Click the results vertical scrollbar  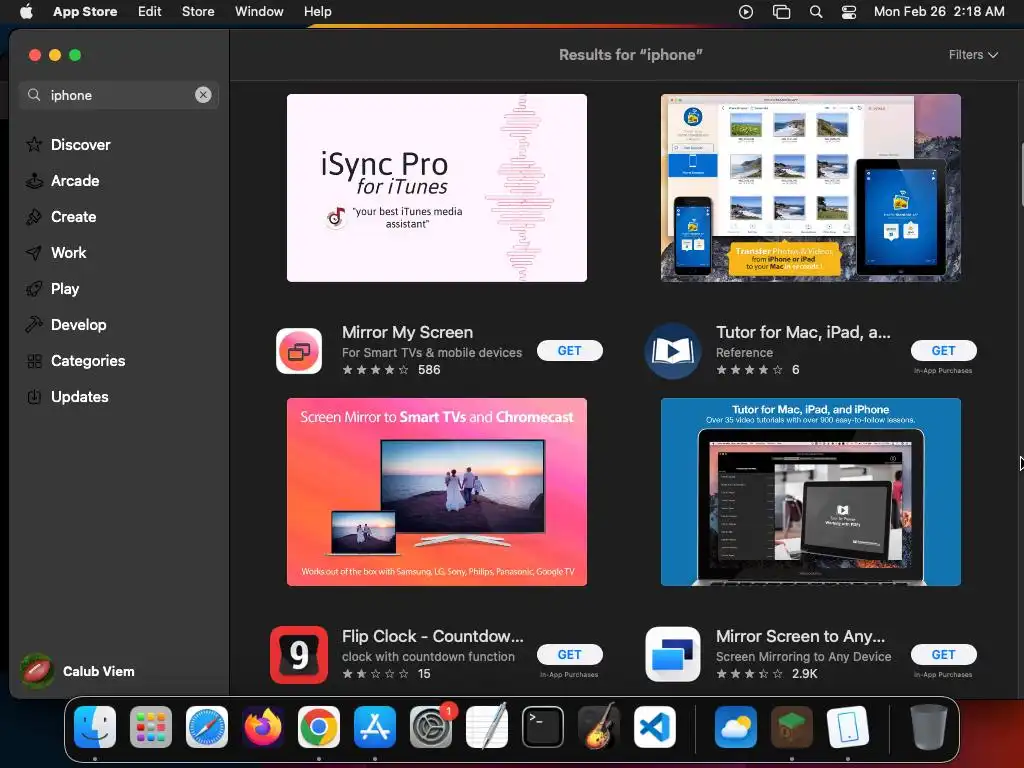[1021, 173]
